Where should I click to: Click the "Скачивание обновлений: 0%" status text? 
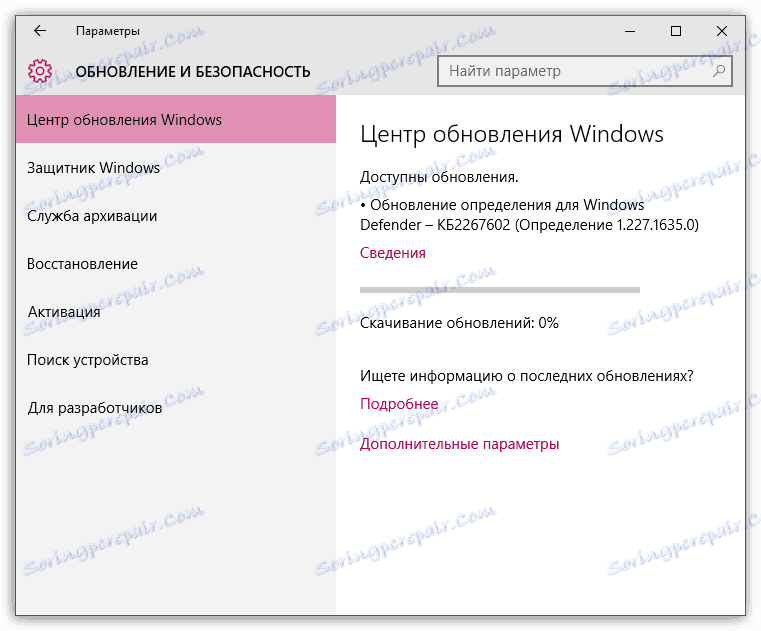coord(459,323)
